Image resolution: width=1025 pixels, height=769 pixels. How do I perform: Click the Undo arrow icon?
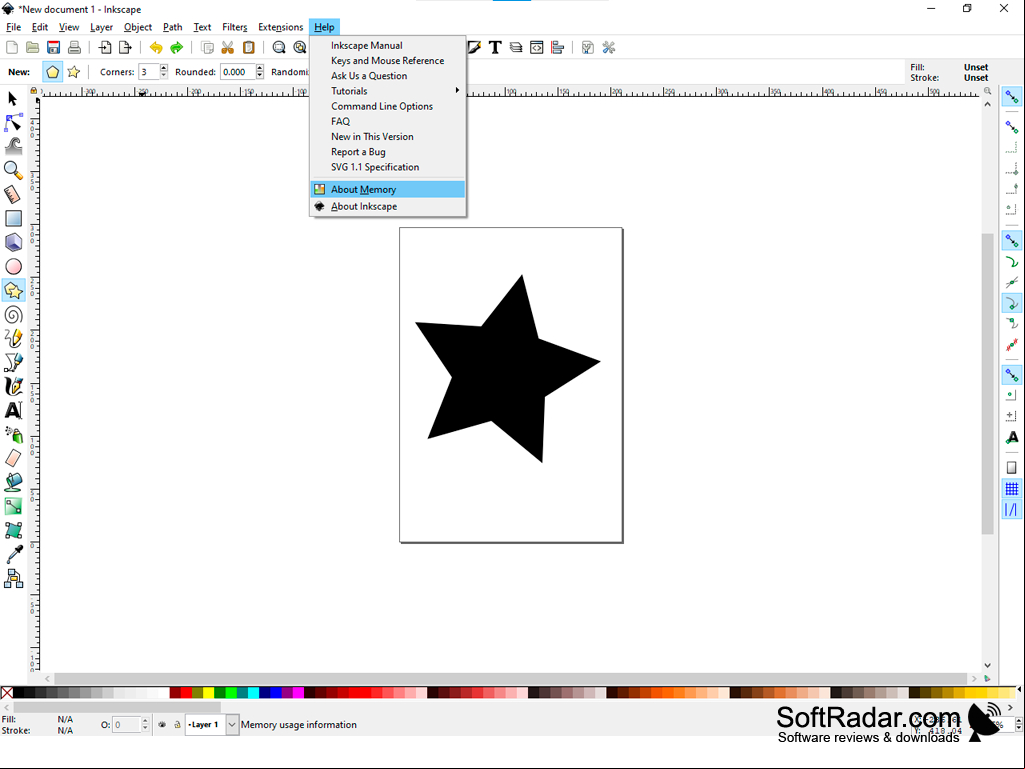(156, 47)
